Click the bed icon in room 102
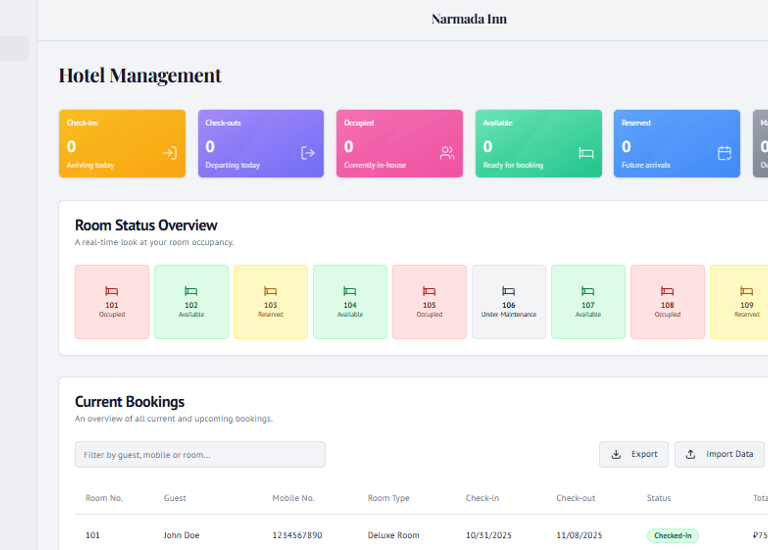 (x=191, y=291)
